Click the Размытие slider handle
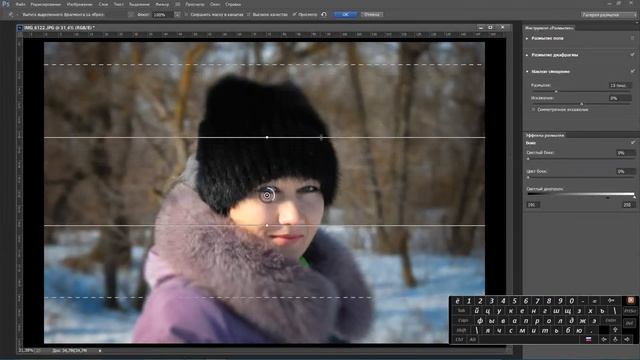This screenshot has width=640, height=360. click(x=556, y=91)
